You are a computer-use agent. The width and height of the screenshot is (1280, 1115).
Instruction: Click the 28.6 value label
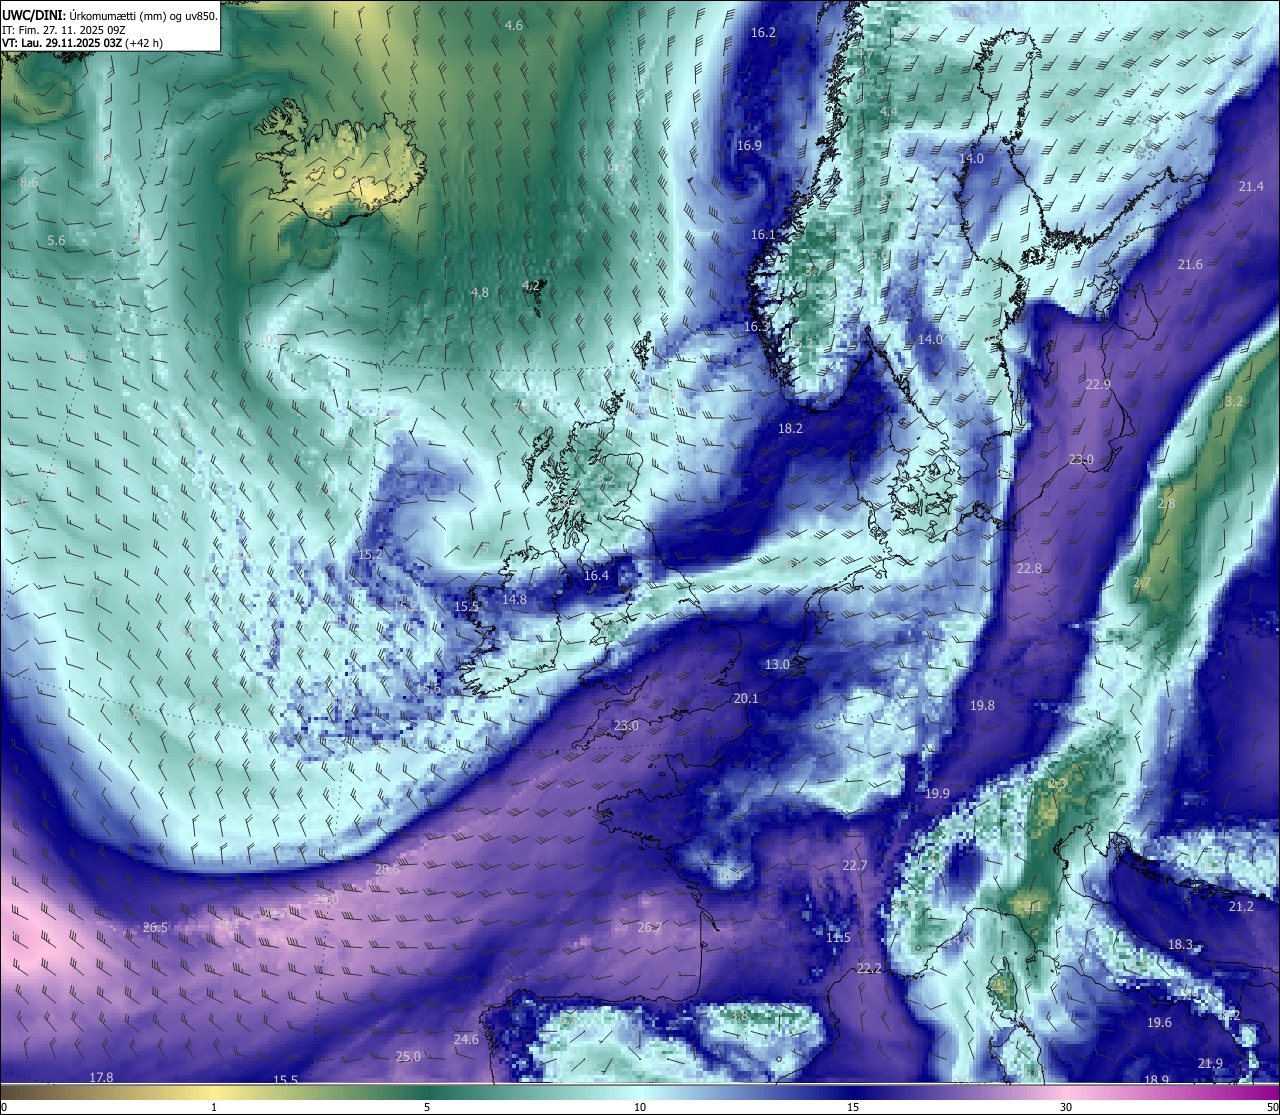click(x=387, y=869)
